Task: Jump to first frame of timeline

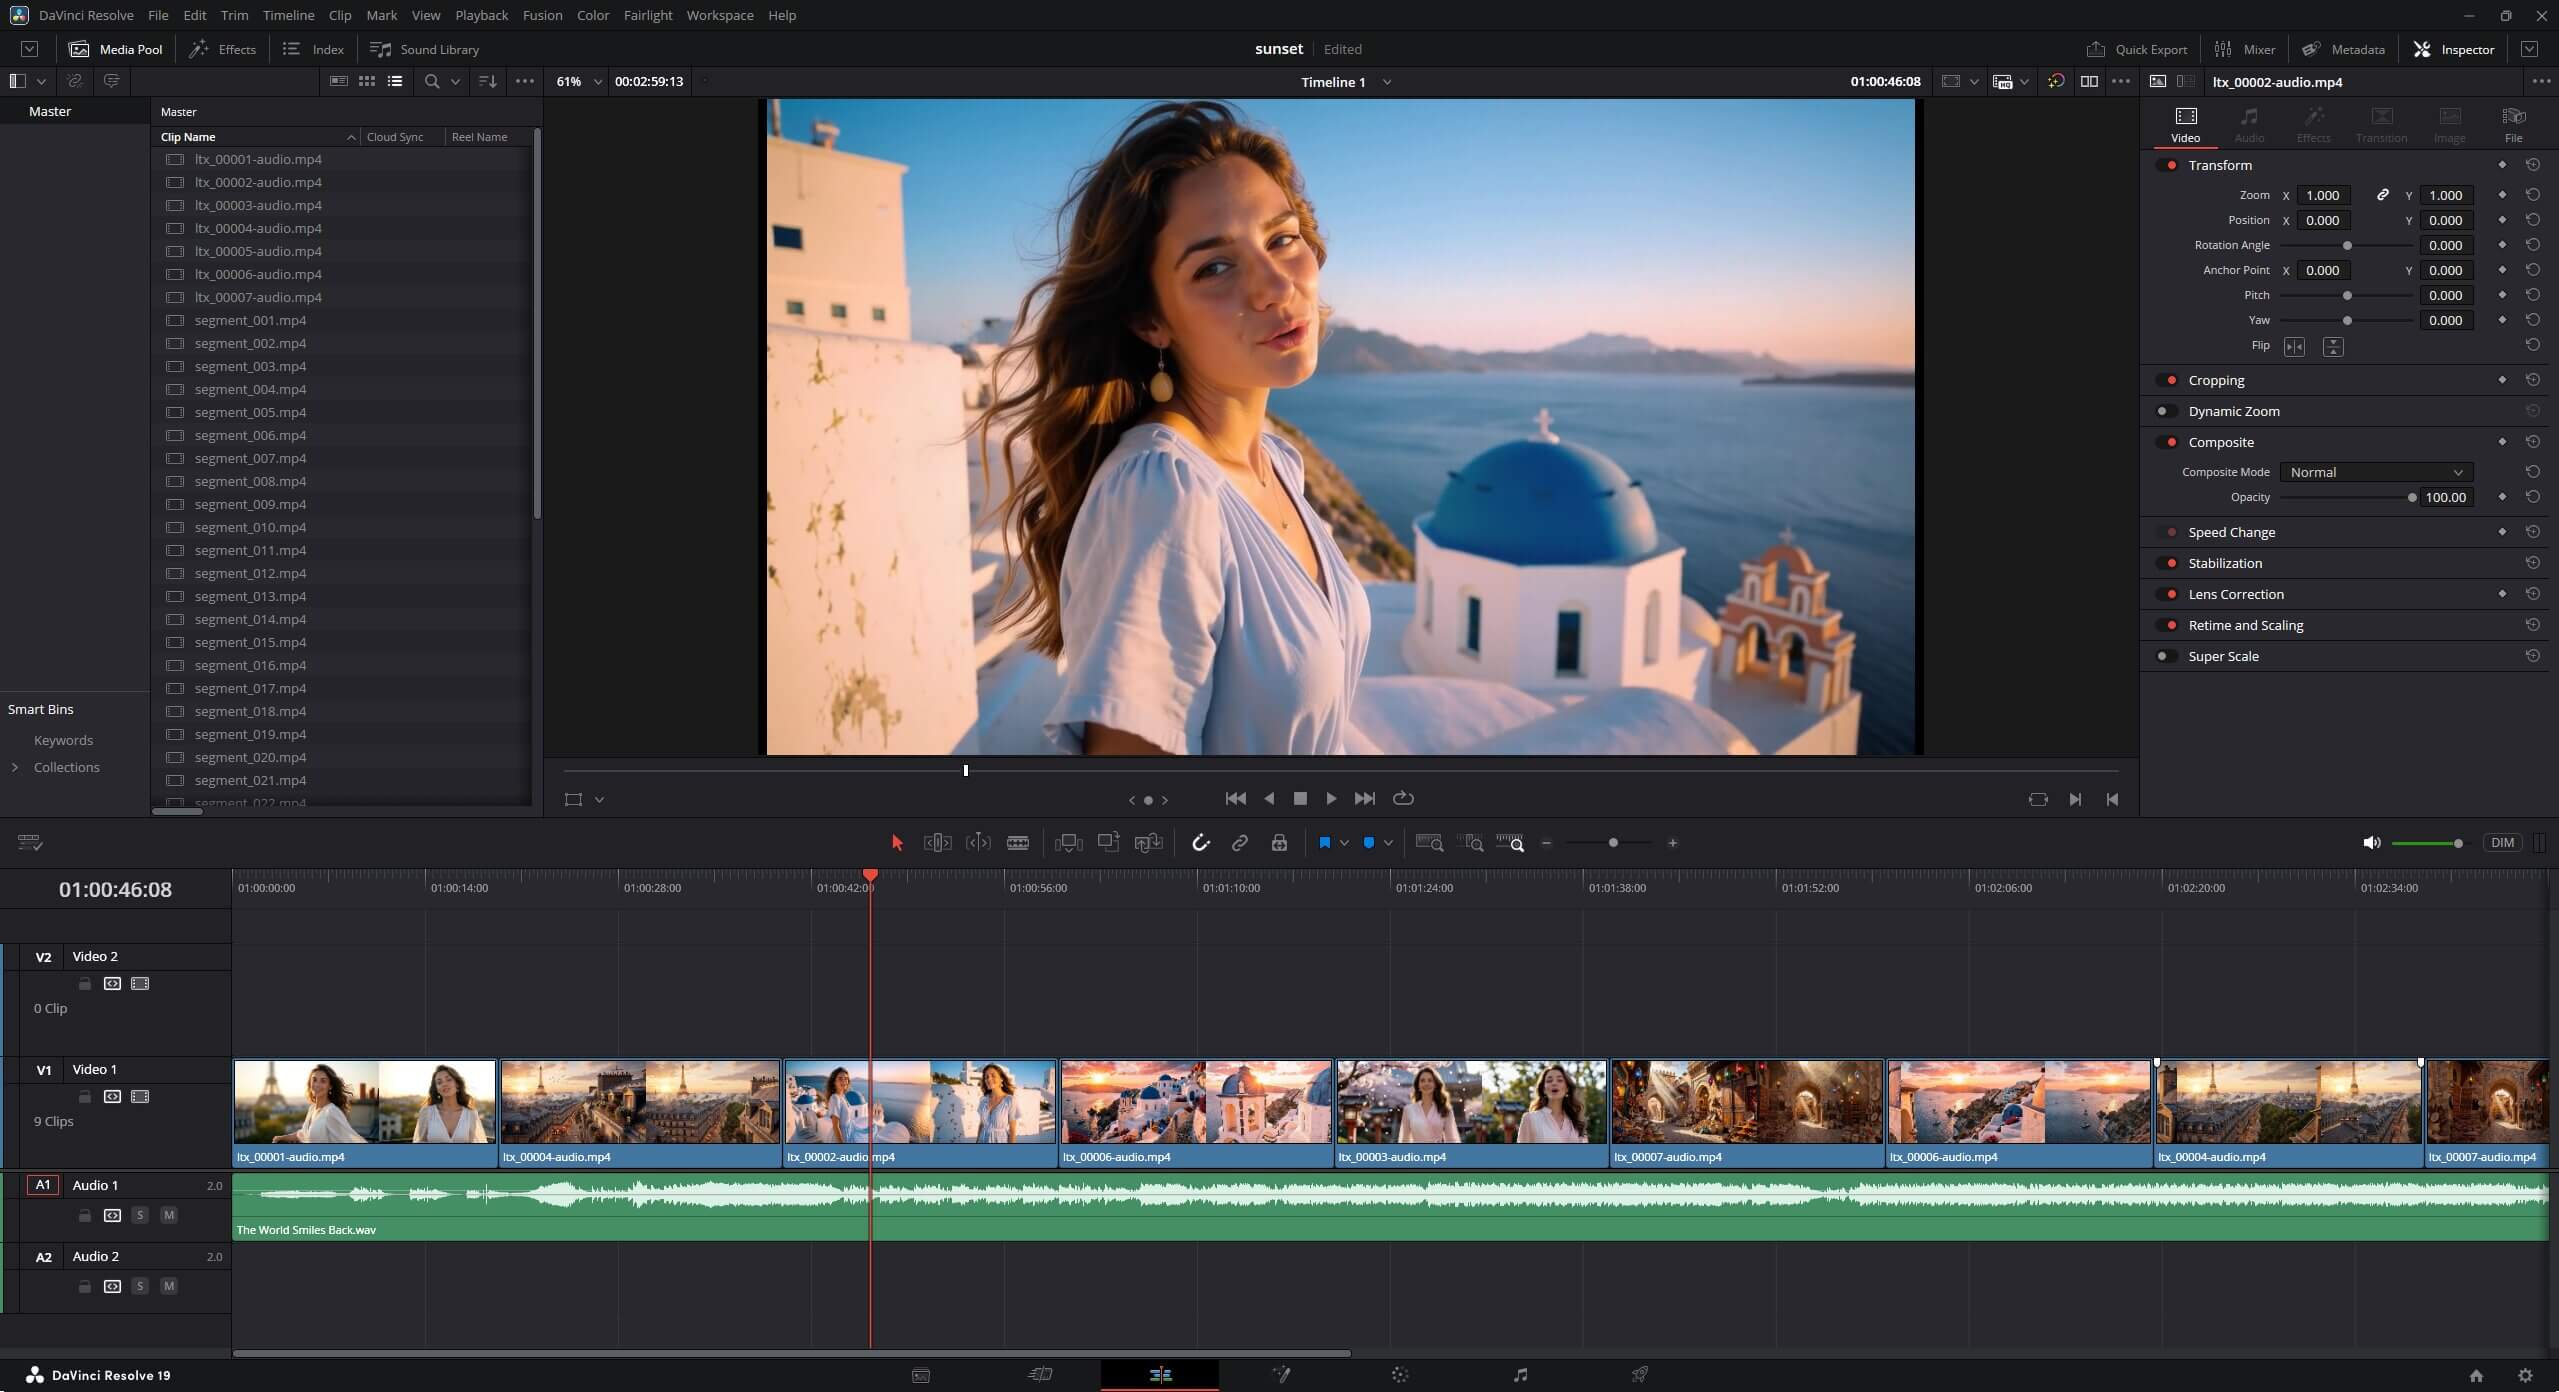Action: pos(1235,798)
